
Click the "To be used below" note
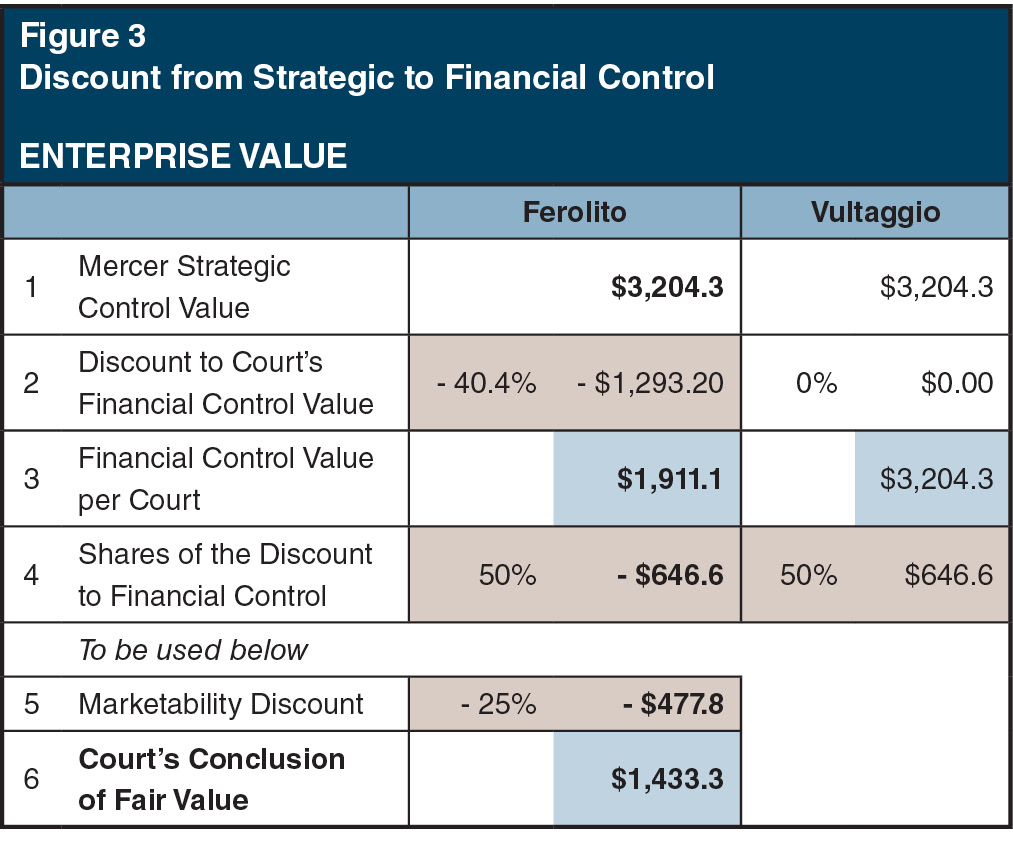193,650
